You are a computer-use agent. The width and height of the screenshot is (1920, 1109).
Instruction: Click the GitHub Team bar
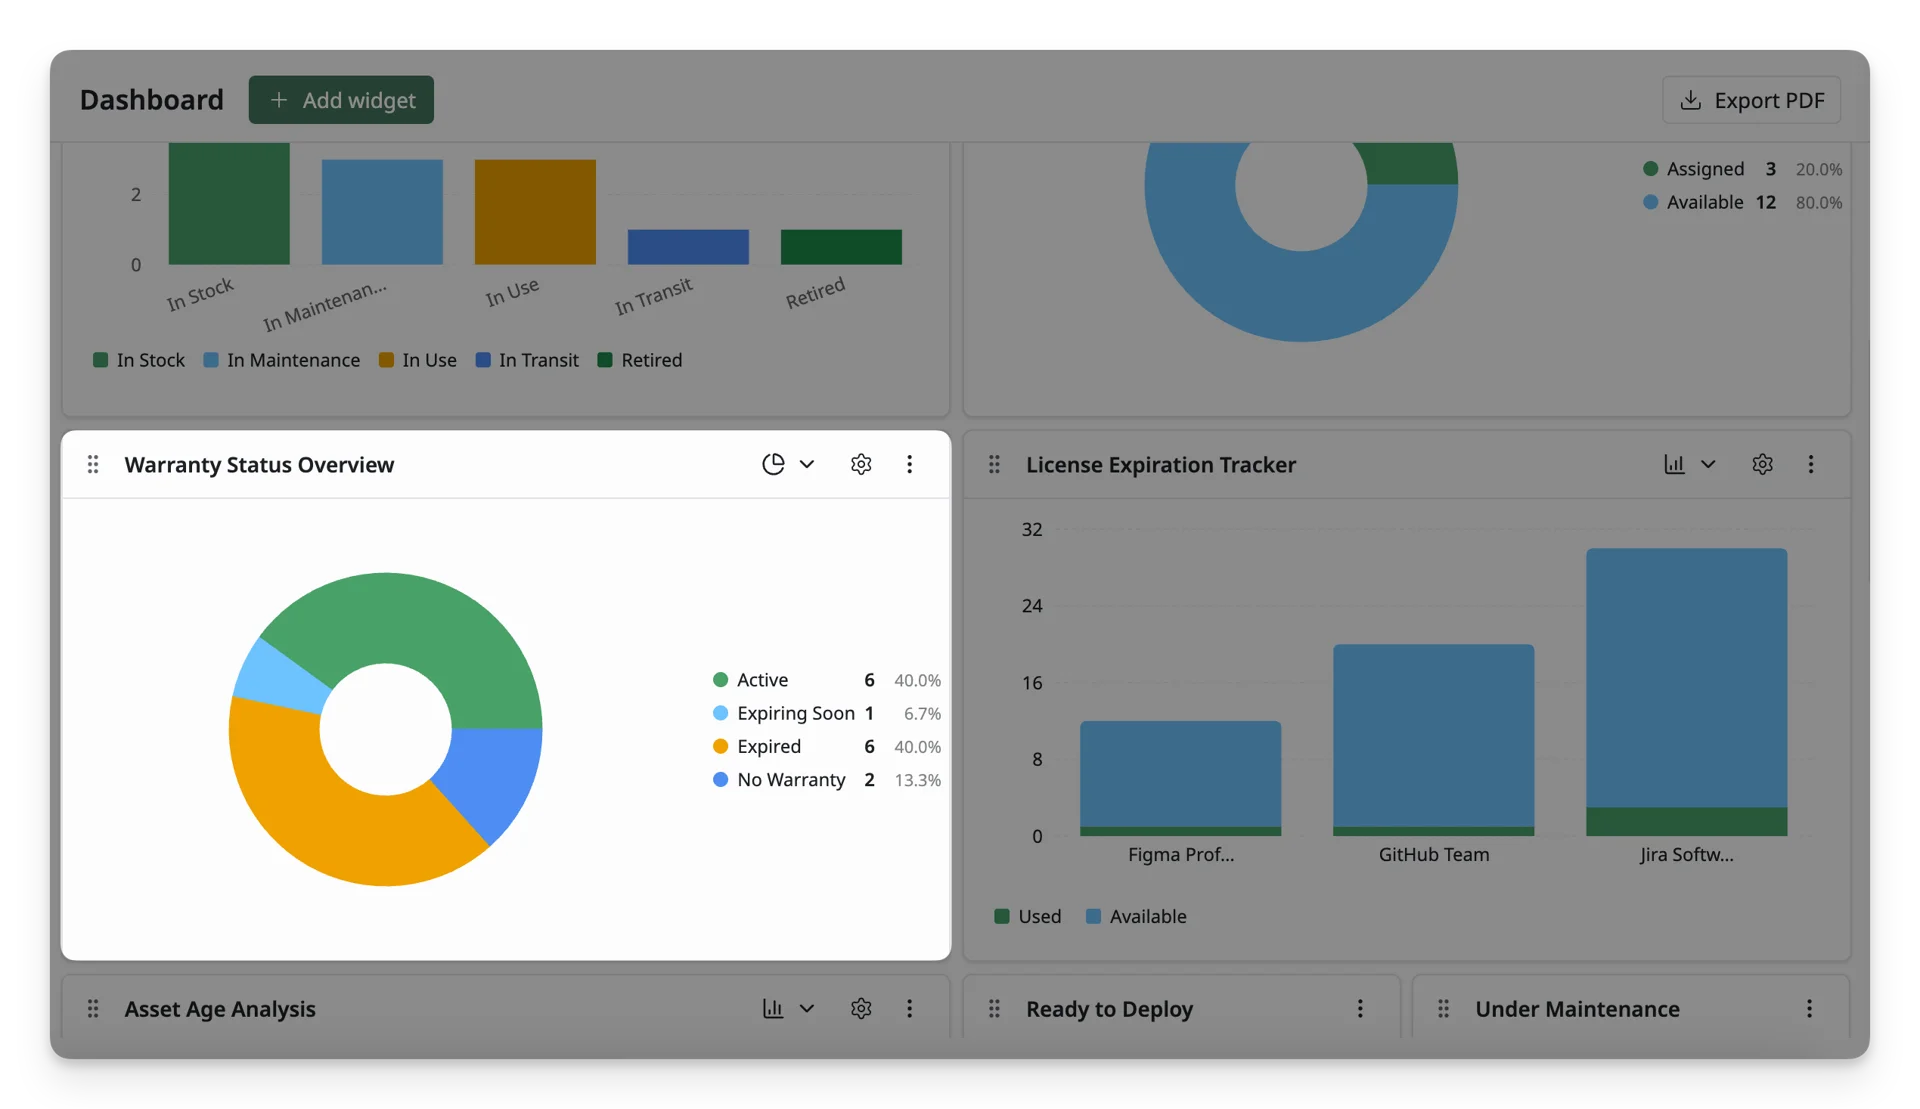click(x=1433, y=739)
